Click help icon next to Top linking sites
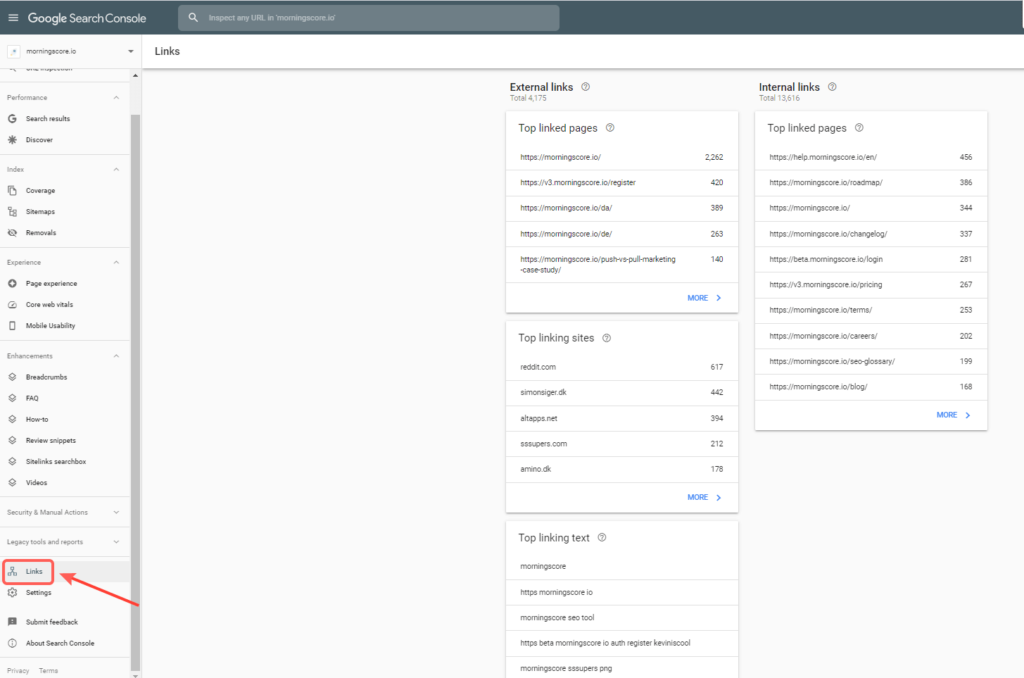 607,338
